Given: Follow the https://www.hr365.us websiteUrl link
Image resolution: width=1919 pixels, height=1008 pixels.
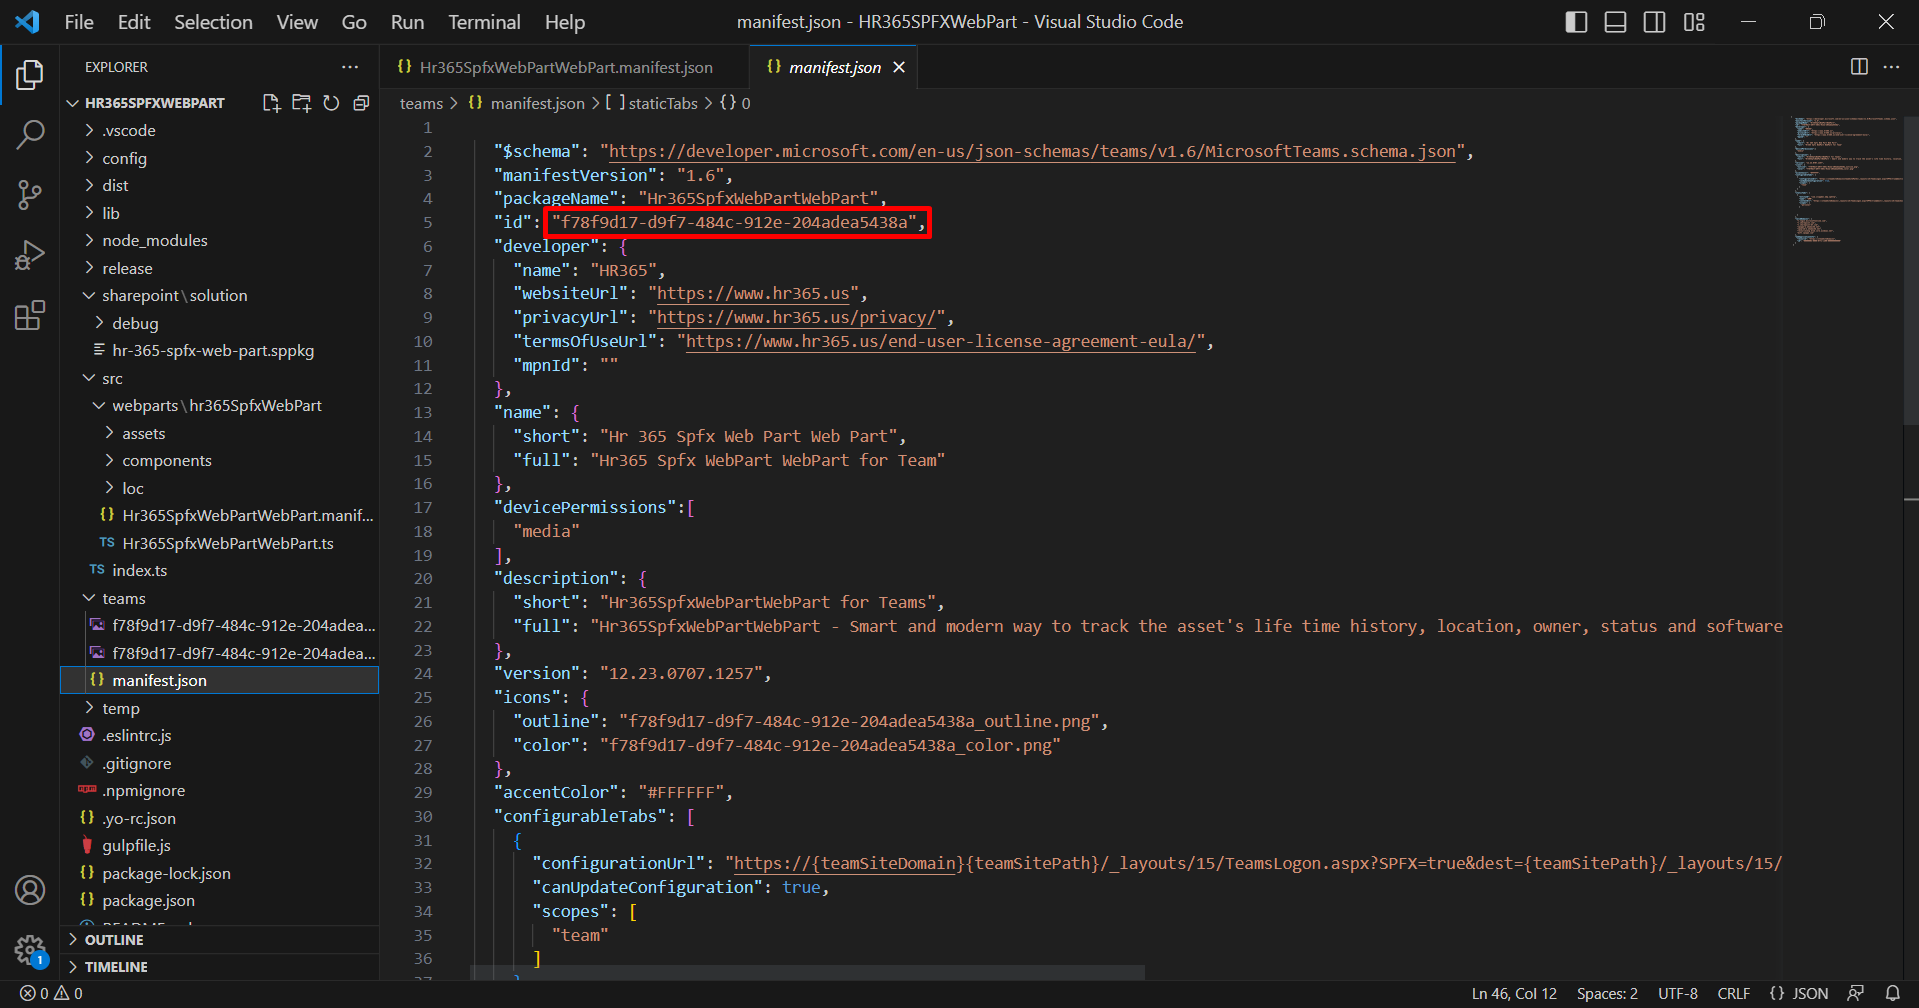Looking at the screenshot, I should 753,294.
